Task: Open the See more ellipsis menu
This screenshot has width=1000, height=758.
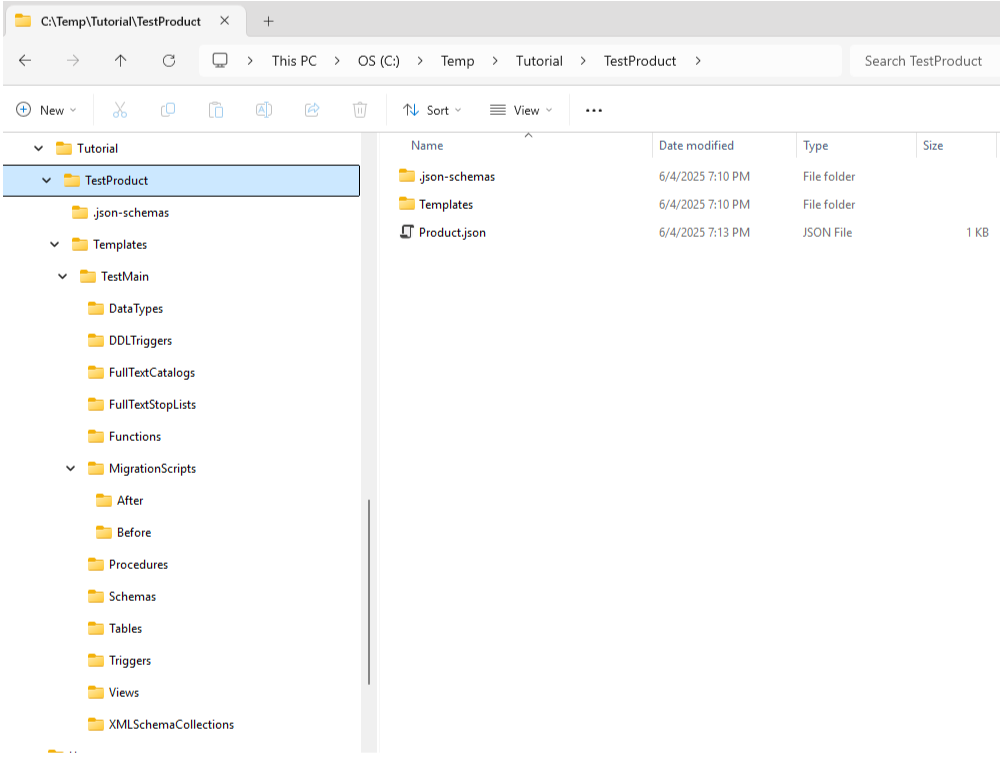Action: [x=593, y=110]
